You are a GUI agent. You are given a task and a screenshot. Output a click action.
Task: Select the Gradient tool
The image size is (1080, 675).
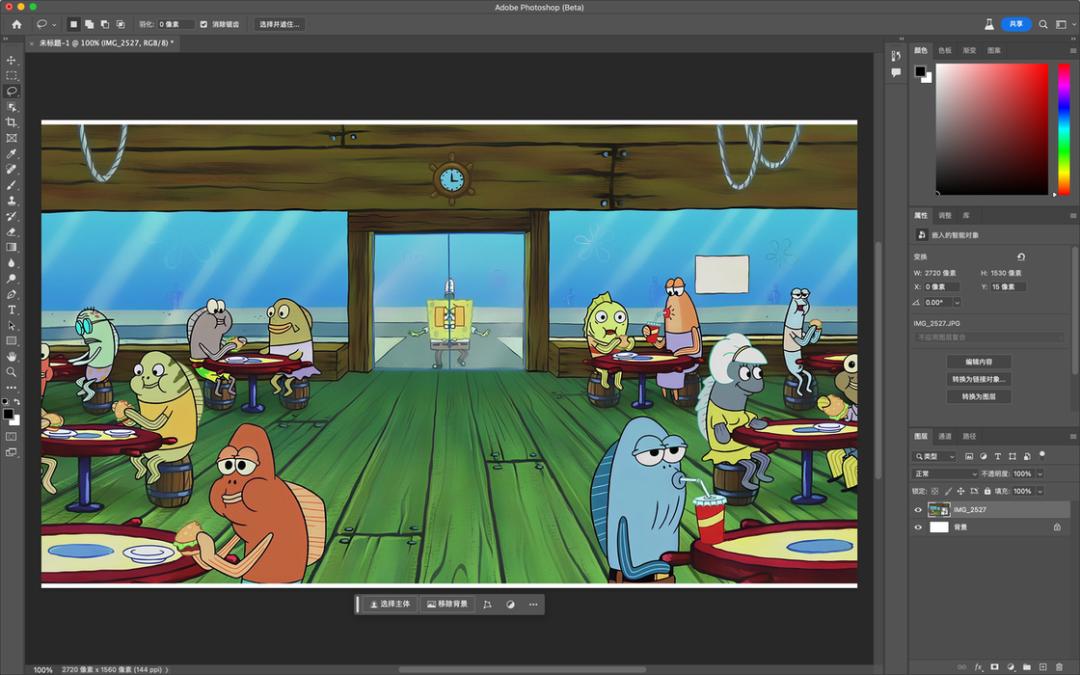click(12, 247)
